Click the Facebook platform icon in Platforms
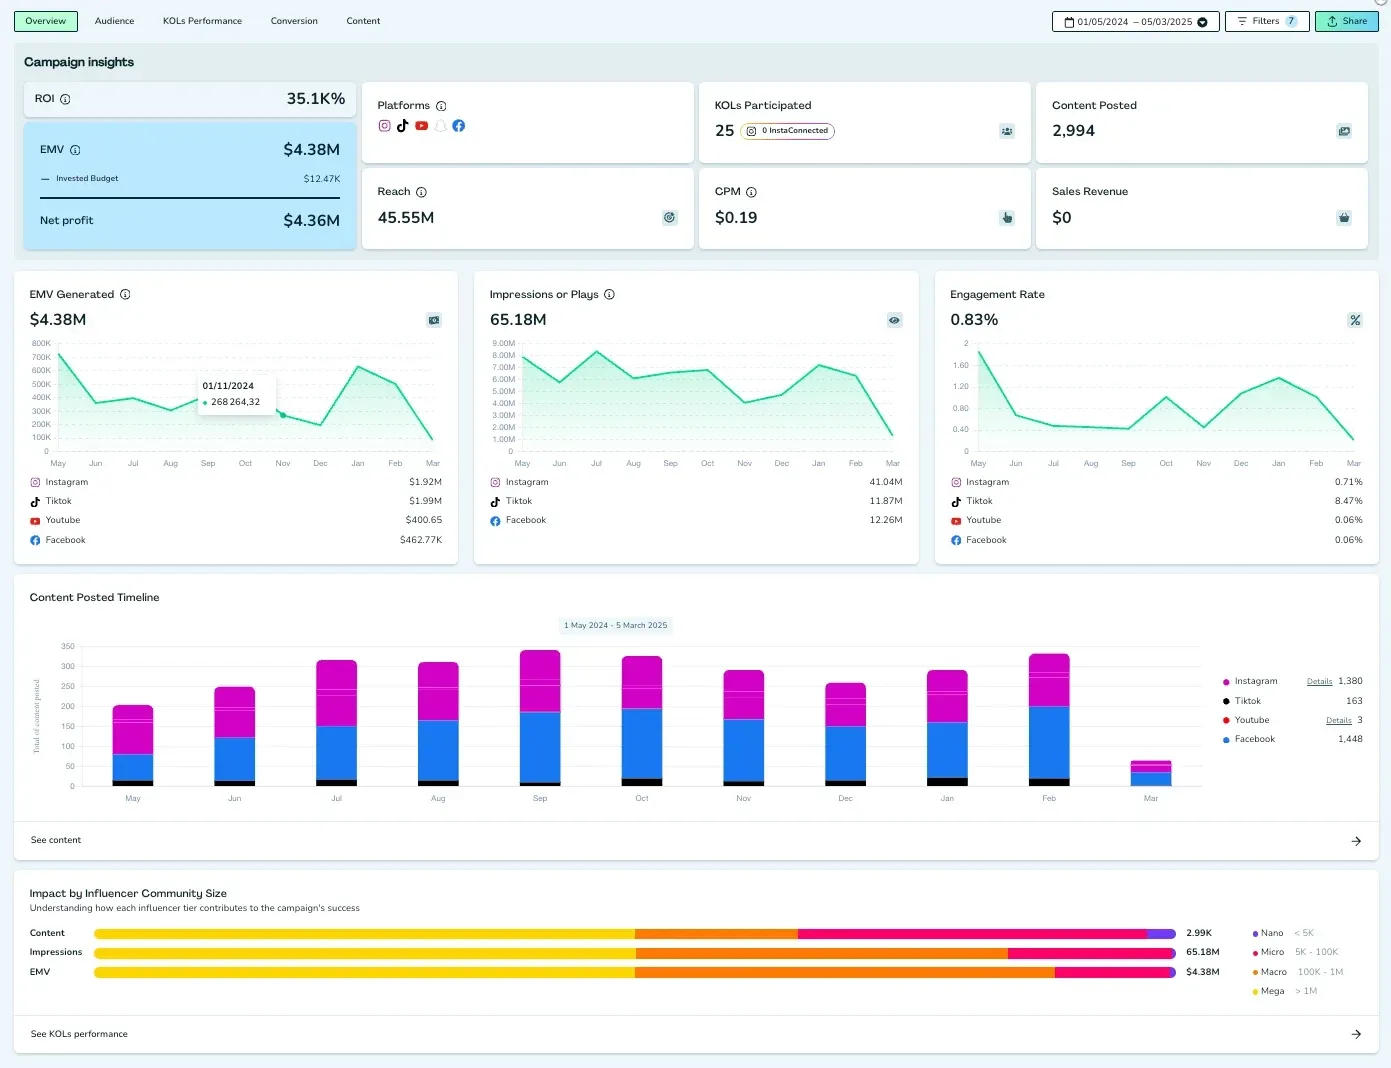This screenshot has height=1068, width=1391. (459, 126)
